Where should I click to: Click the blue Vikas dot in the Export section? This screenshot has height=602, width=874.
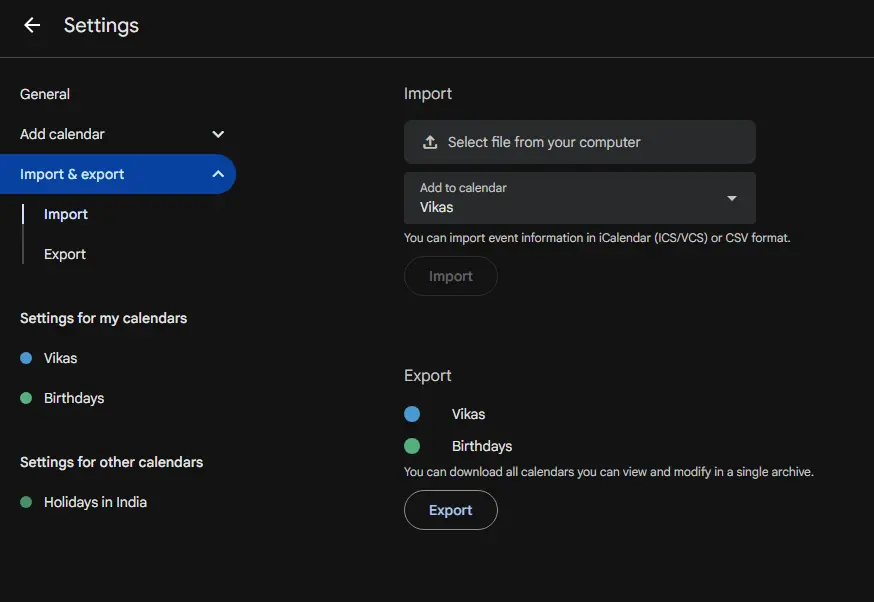(411, 413)
